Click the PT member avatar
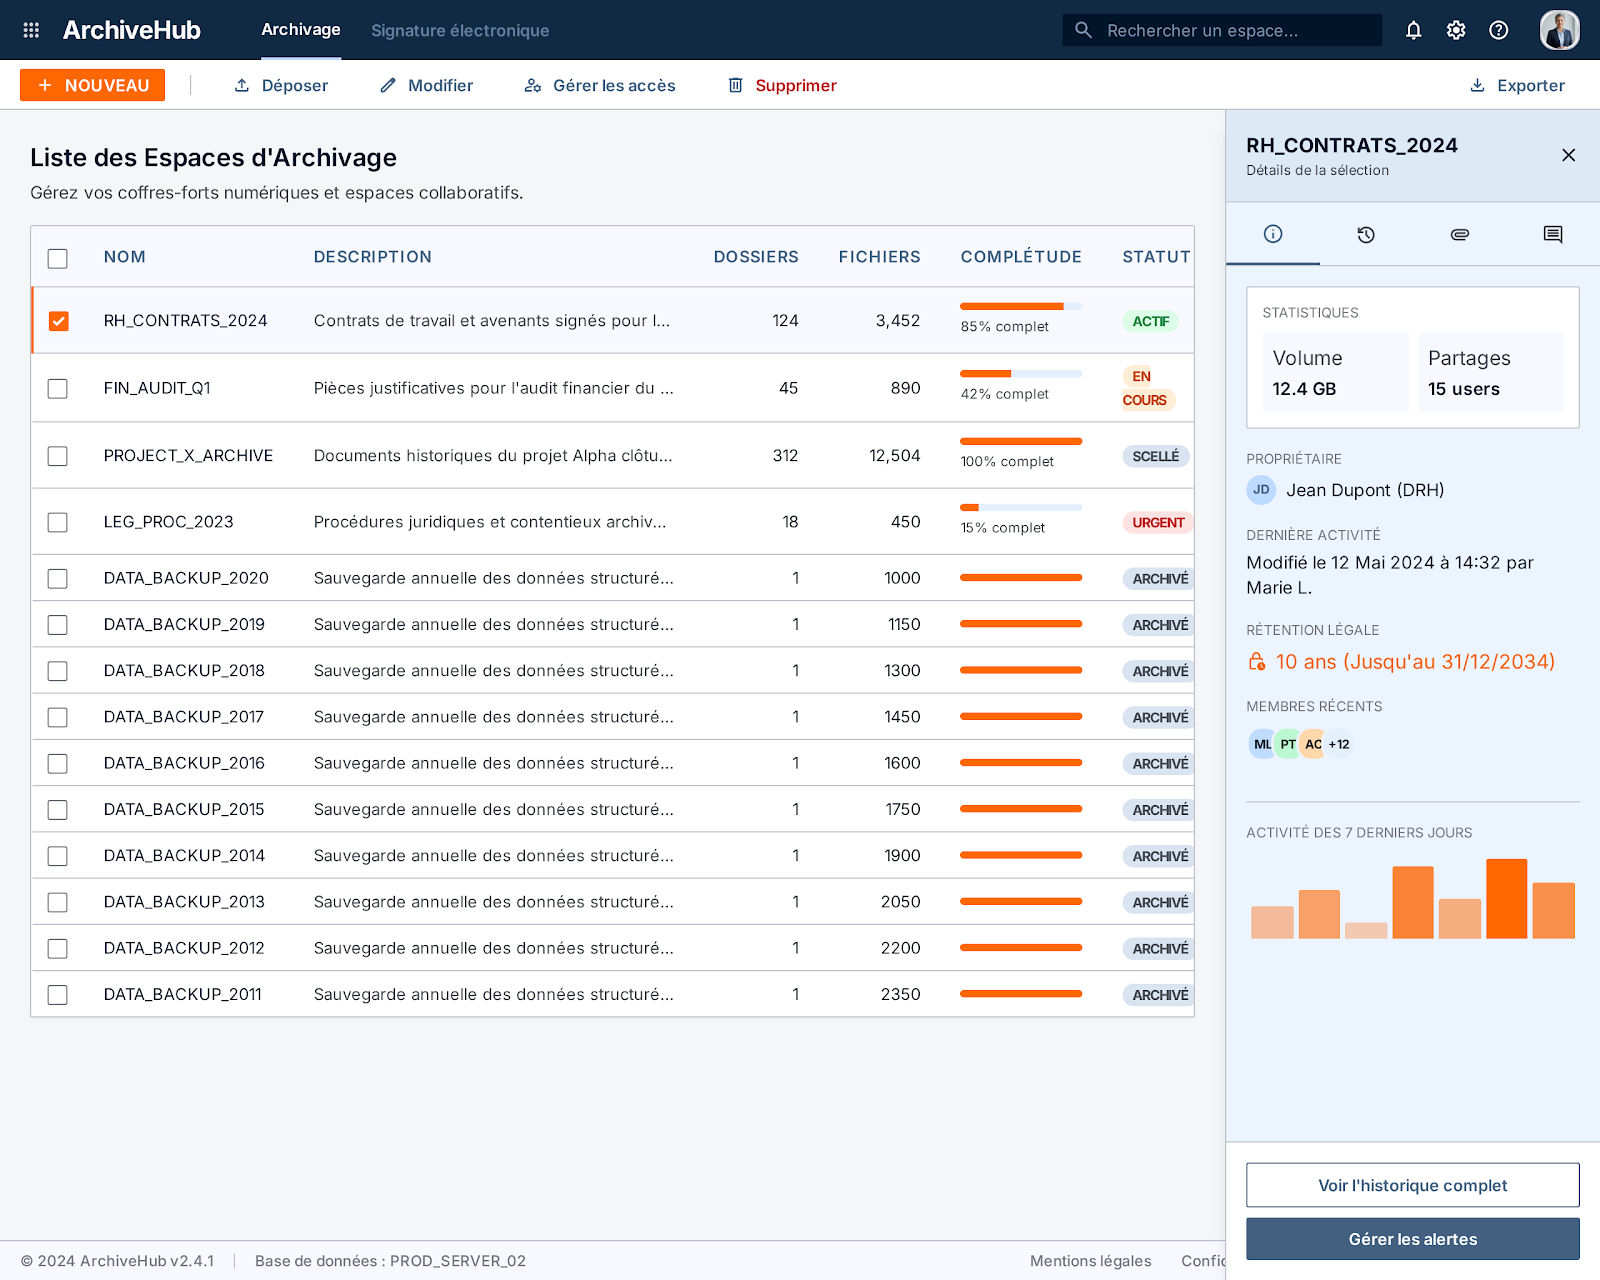The height and width of the screenshot is (1280, 1600). click(x=1288, y=744)
